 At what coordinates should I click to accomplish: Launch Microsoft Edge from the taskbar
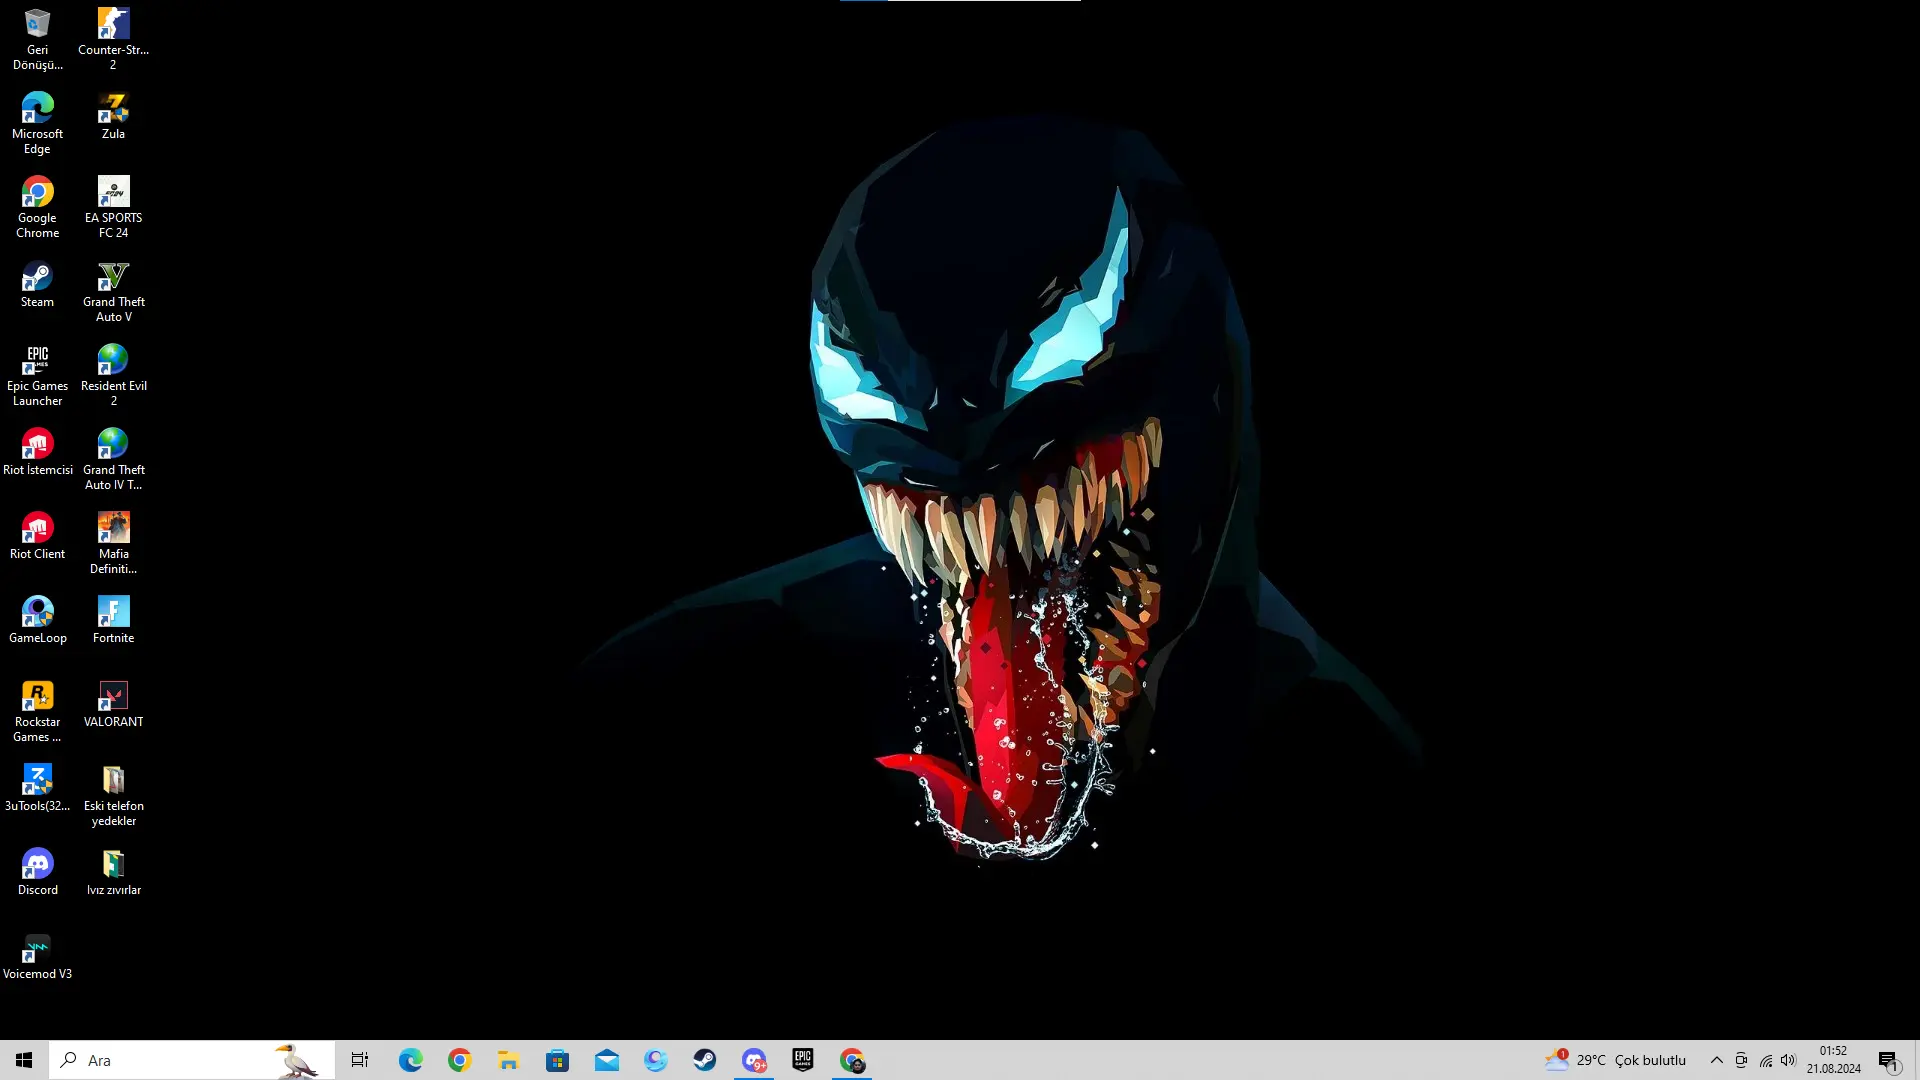[410, 1060]
